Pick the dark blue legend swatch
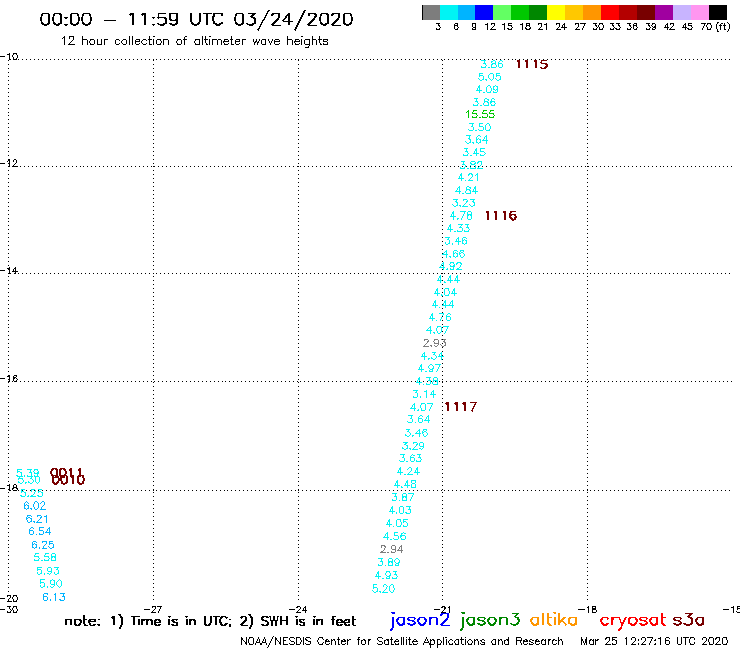Image resolution: width=740 pixels, height=650 pixels. pyautogui.click(x=484, y=12)
